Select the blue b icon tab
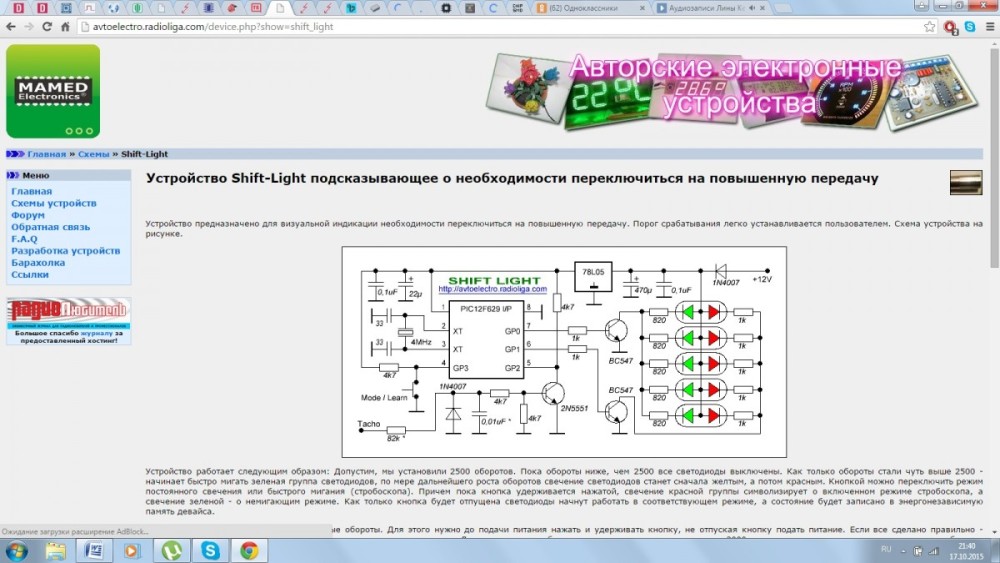The height and width of the screenshot is (563, 1000). (x=351, y=8)
